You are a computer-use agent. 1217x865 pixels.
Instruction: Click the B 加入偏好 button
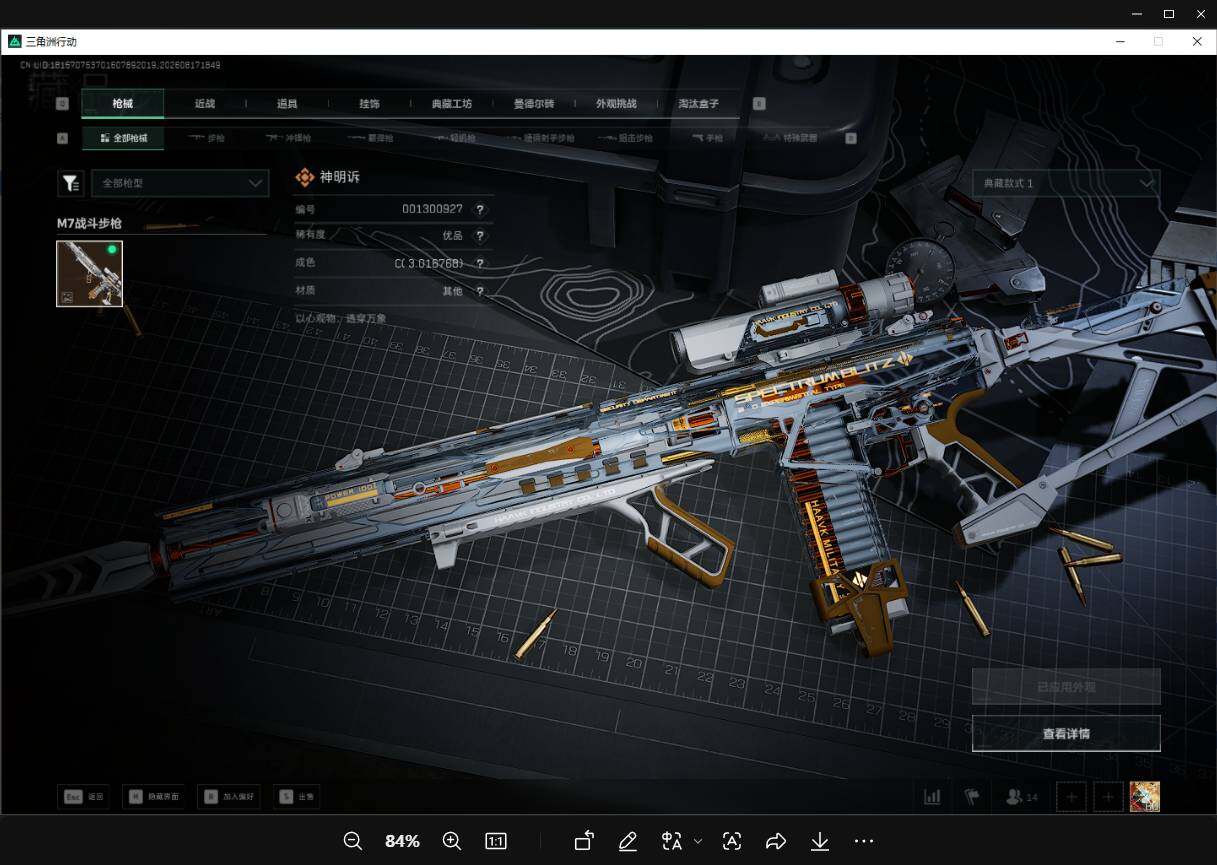(x=228, y=797)
